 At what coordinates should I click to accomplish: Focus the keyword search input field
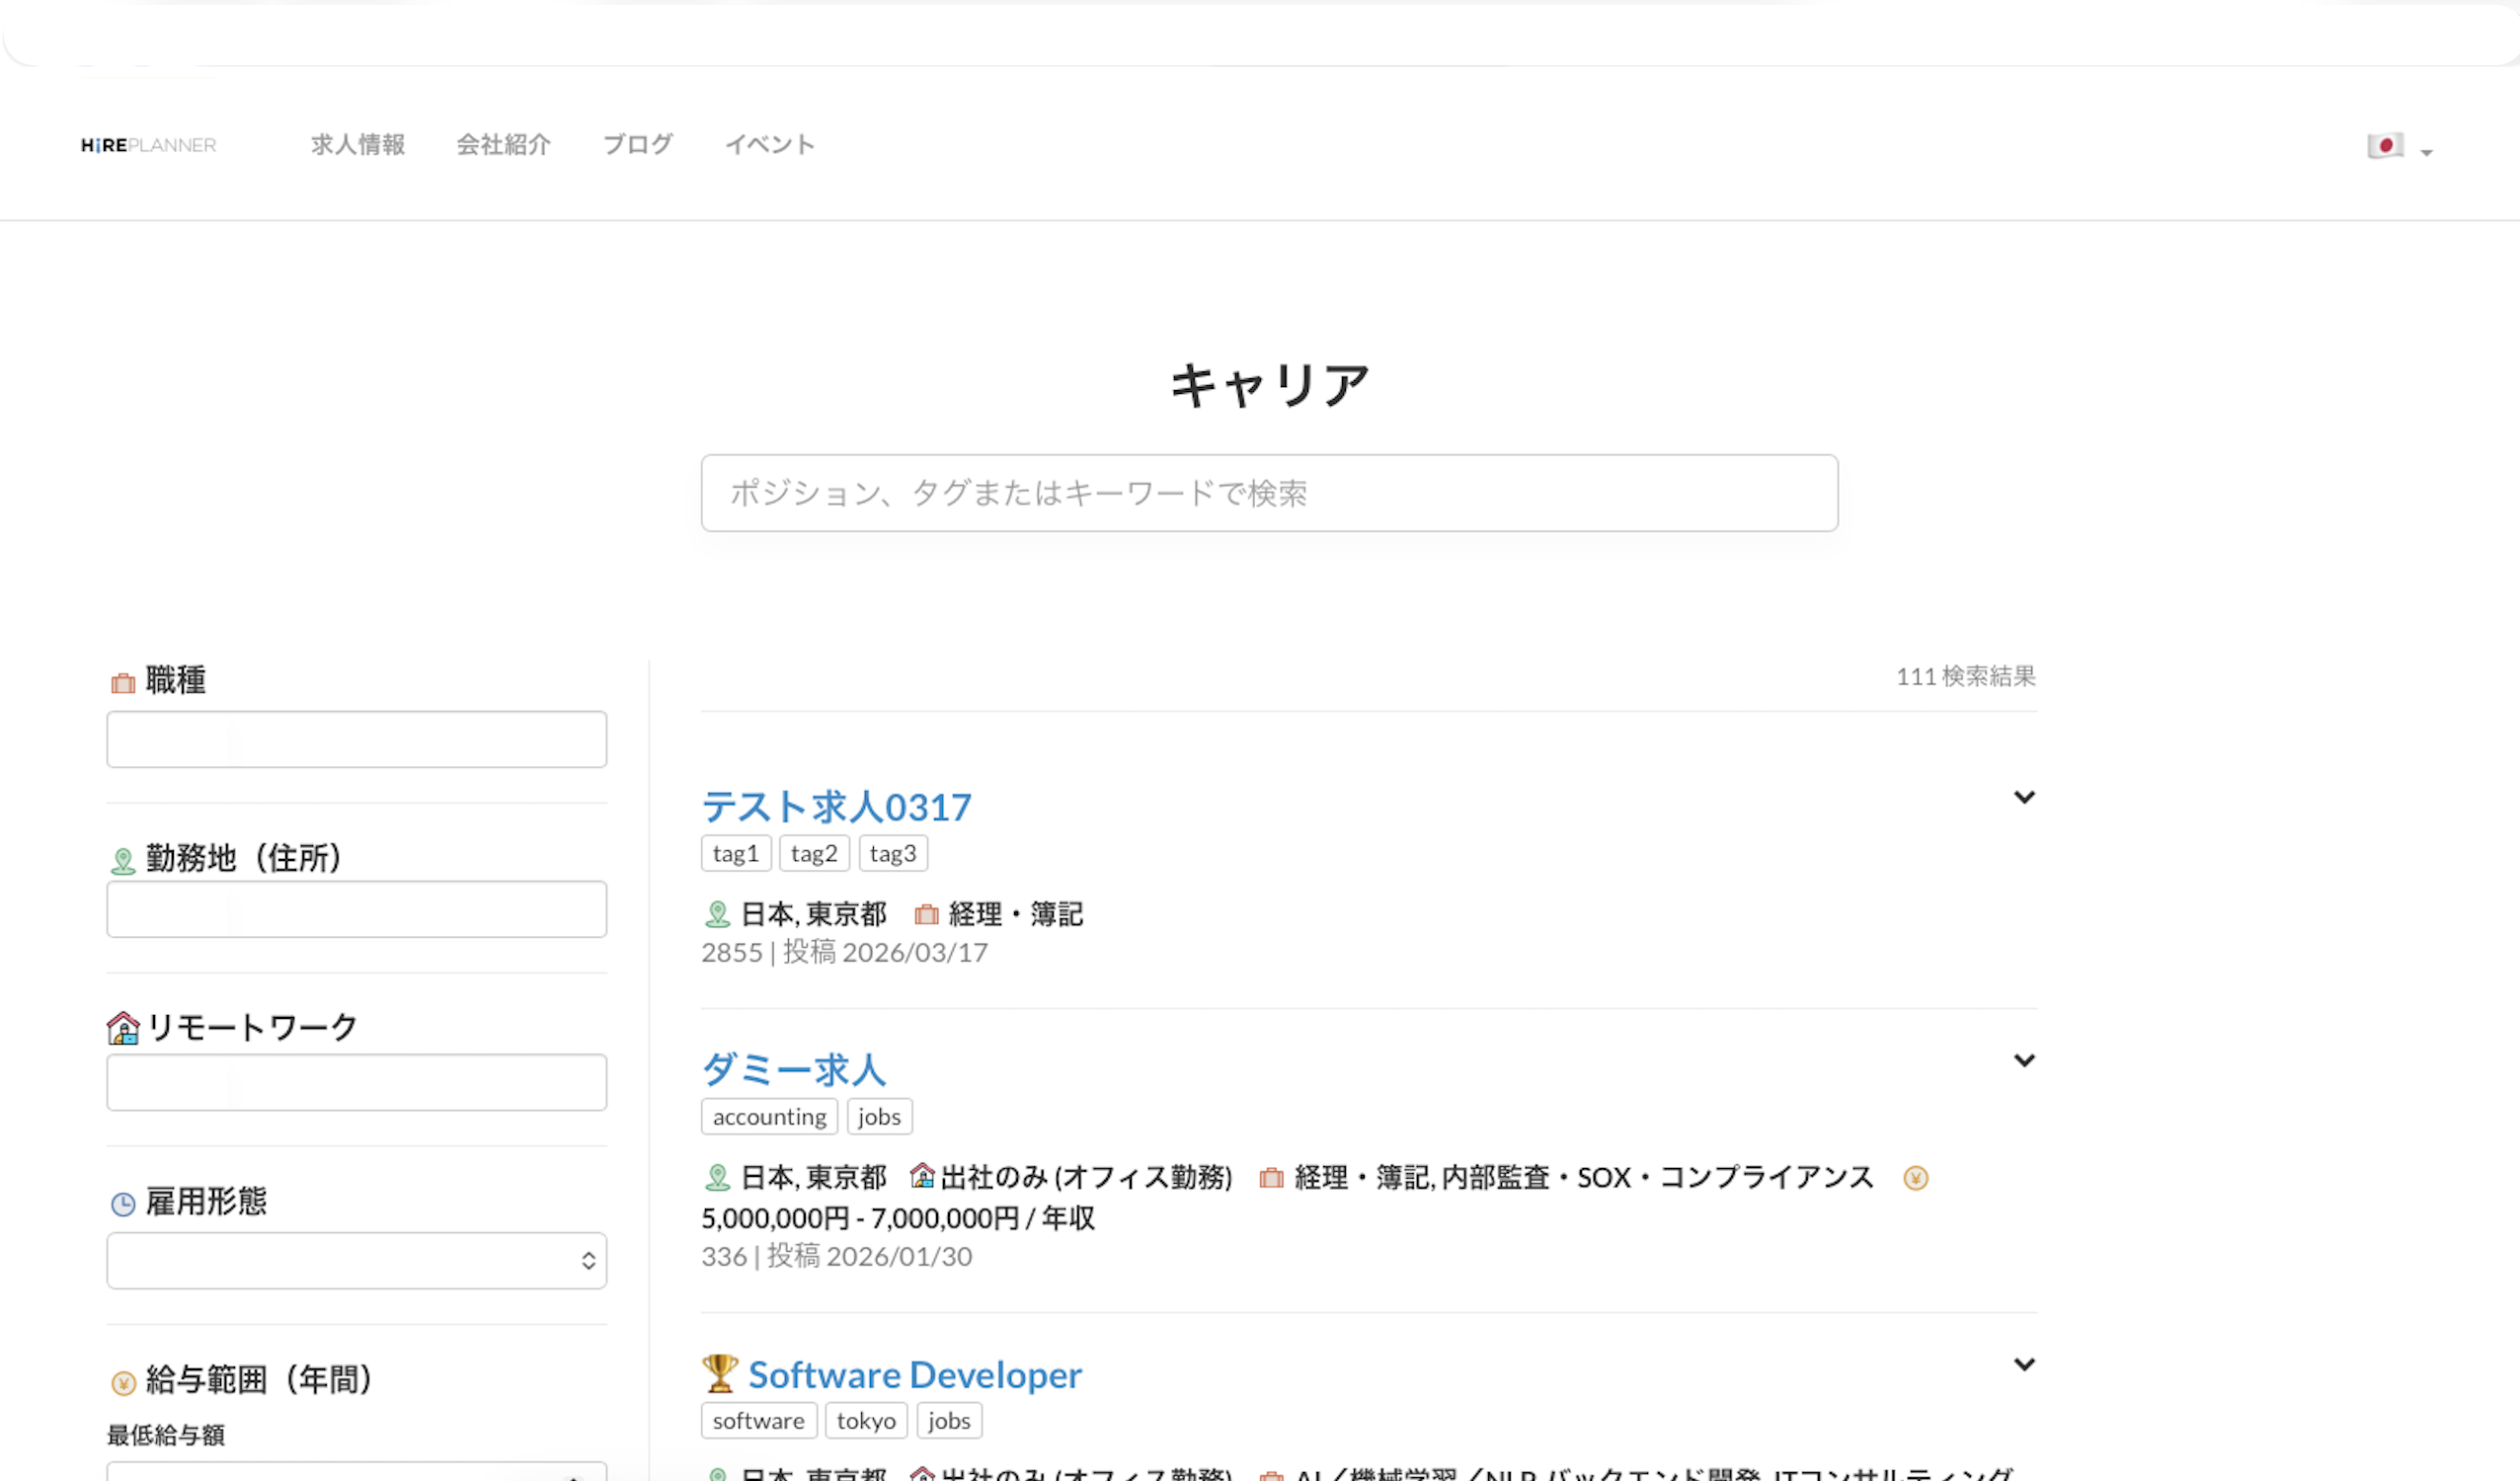coord(1268,493)
